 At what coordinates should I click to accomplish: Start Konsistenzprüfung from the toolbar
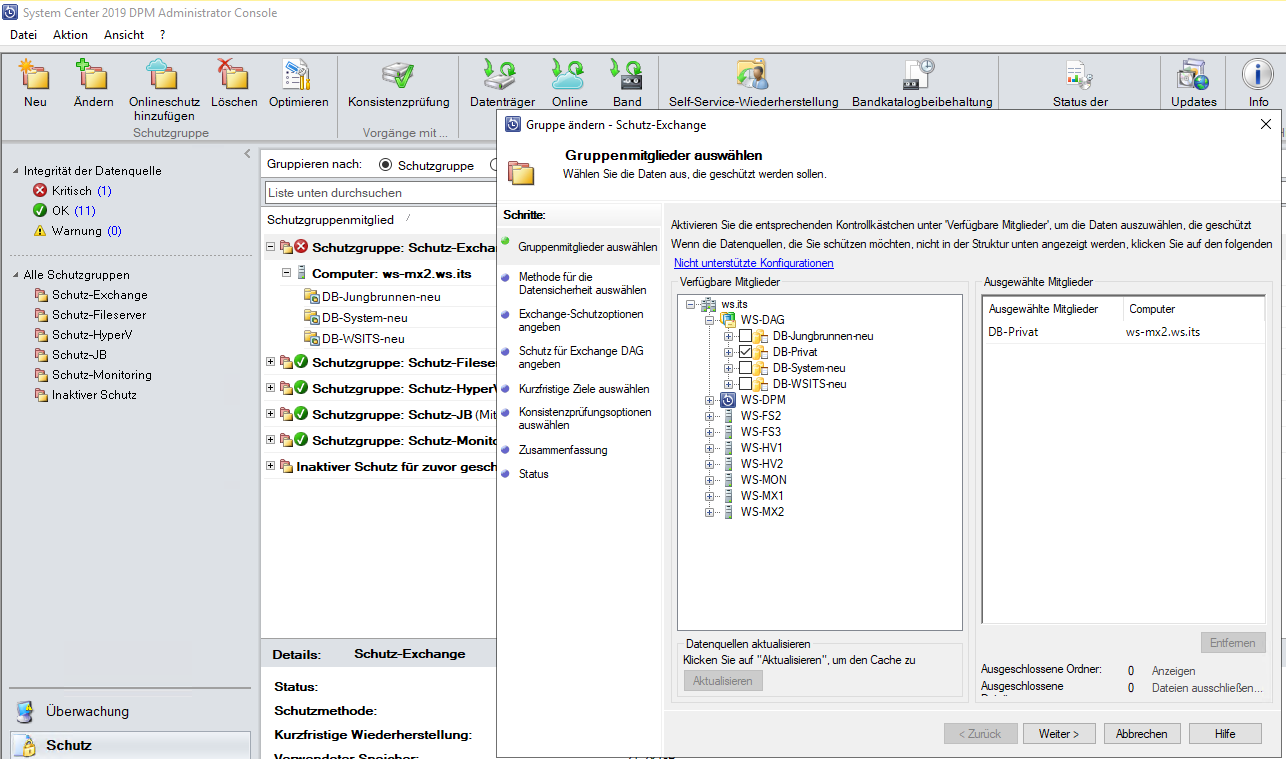[397, 74]
